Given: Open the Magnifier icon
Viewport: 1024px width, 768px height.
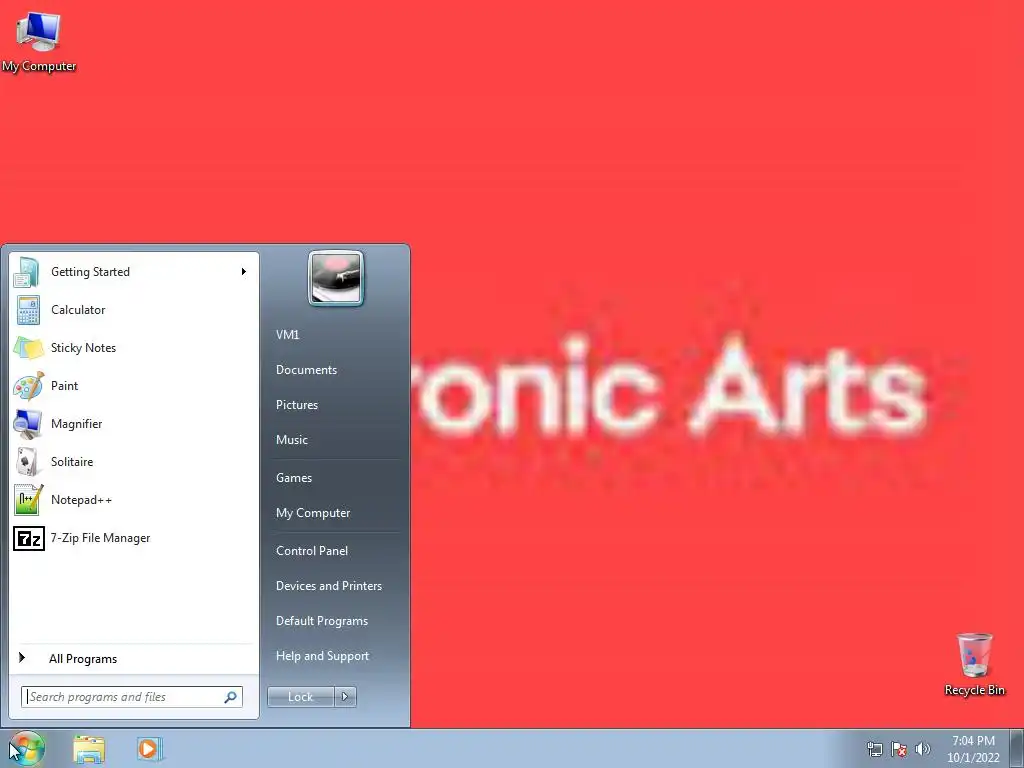Looking at the screenshot, I should coord(28,424).
